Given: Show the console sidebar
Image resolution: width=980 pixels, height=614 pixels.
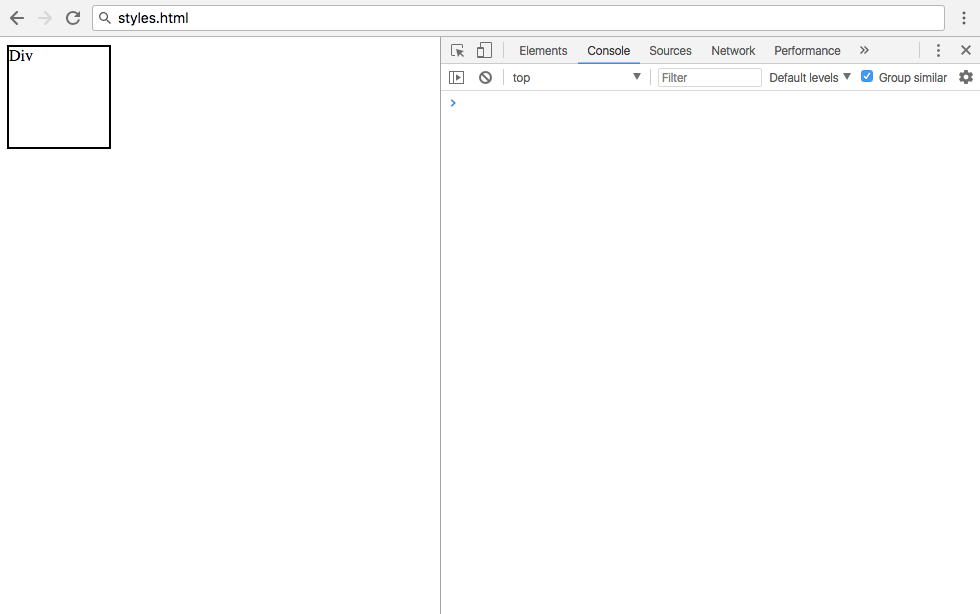Looking at the screenshot, I should (457, 77).
